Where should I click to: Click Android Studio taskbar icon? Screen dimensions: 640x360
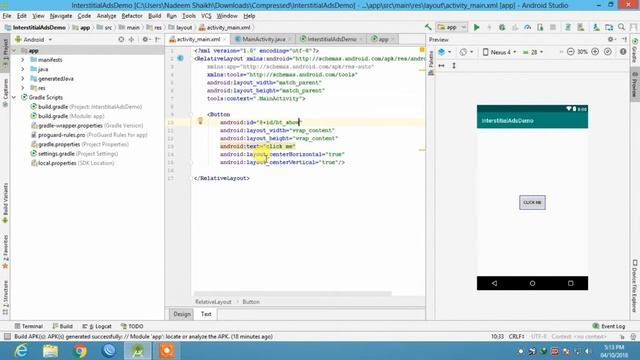pyautogui.click(x=138, y=351)
